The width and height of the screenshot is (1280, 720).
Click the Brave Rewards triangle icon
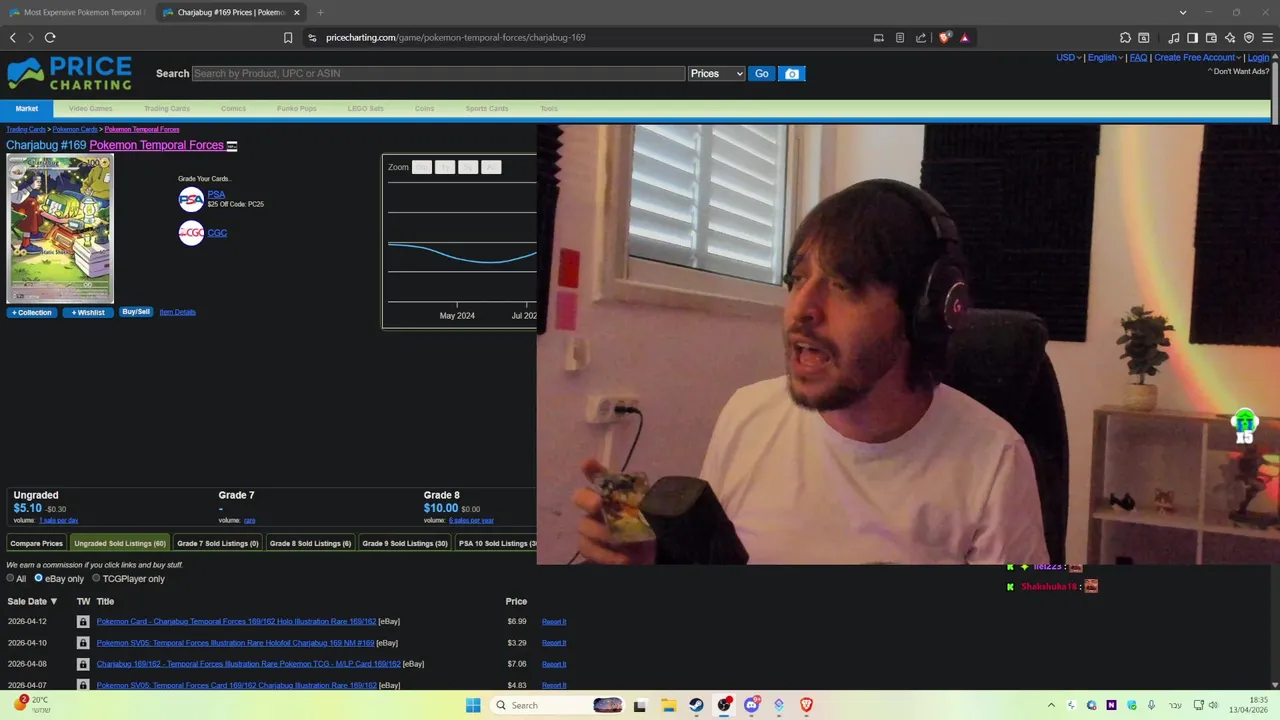(965, 37)
